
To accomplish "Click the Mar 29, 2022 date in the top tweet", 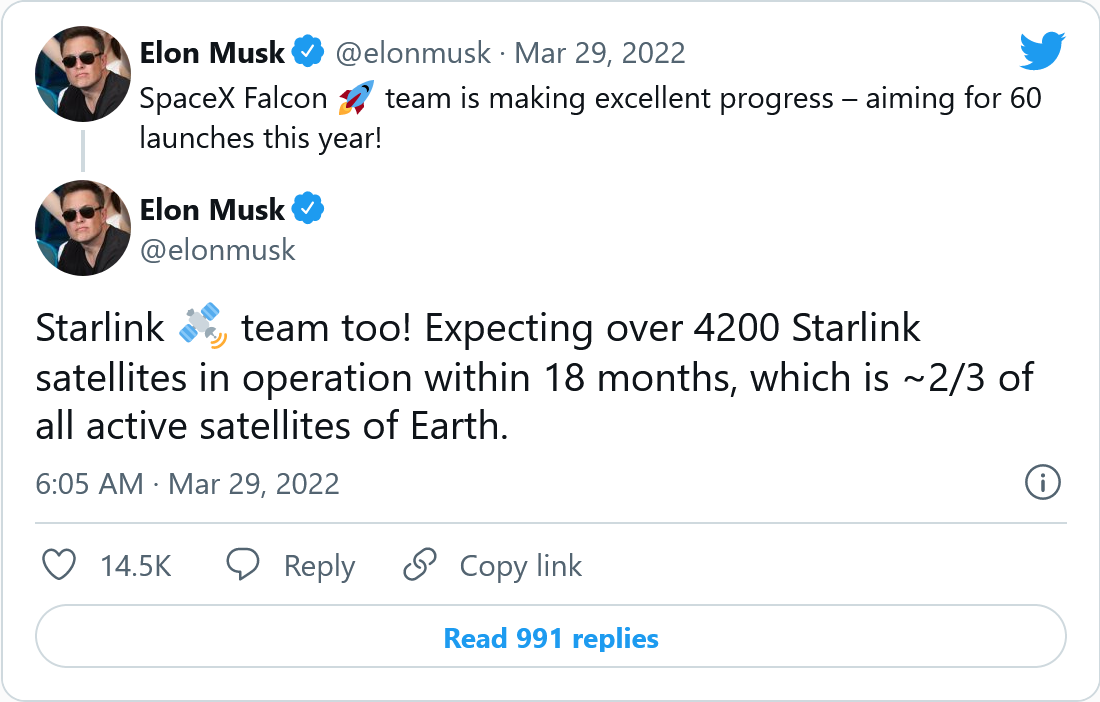I will [x=600, y=52].
